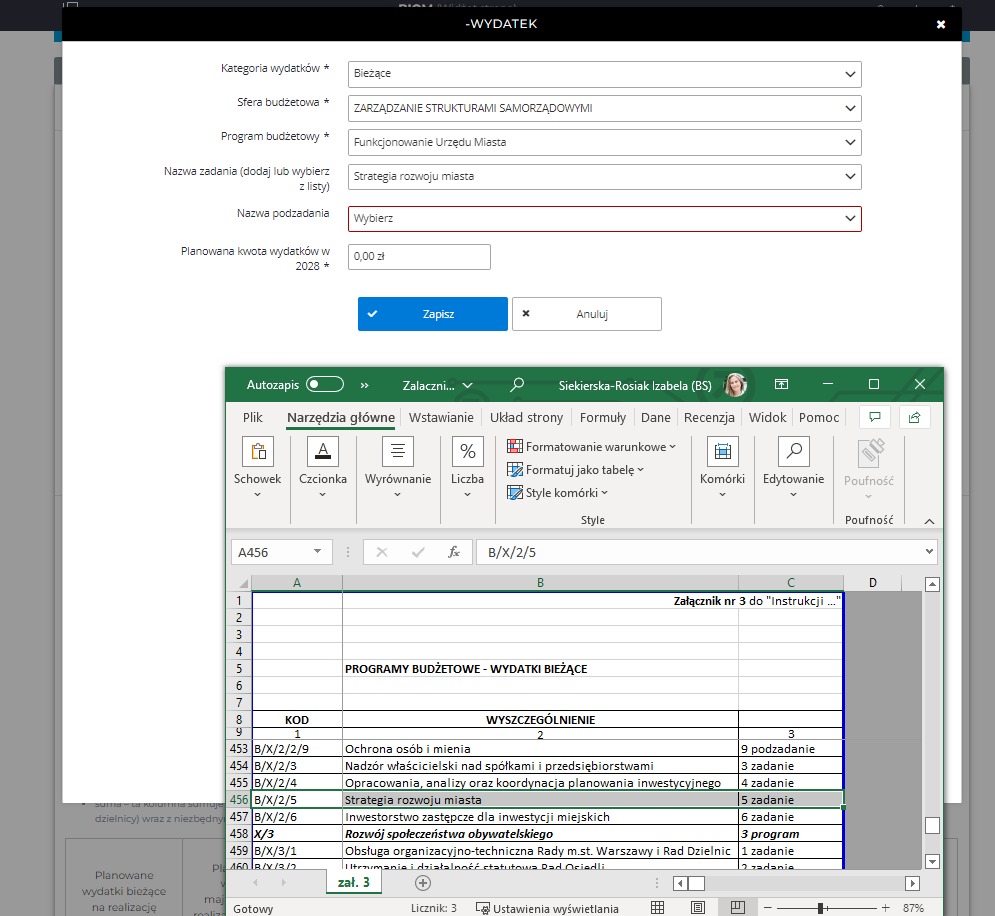
Task: Click the Komórki cells icon
Action: [722, 453]
